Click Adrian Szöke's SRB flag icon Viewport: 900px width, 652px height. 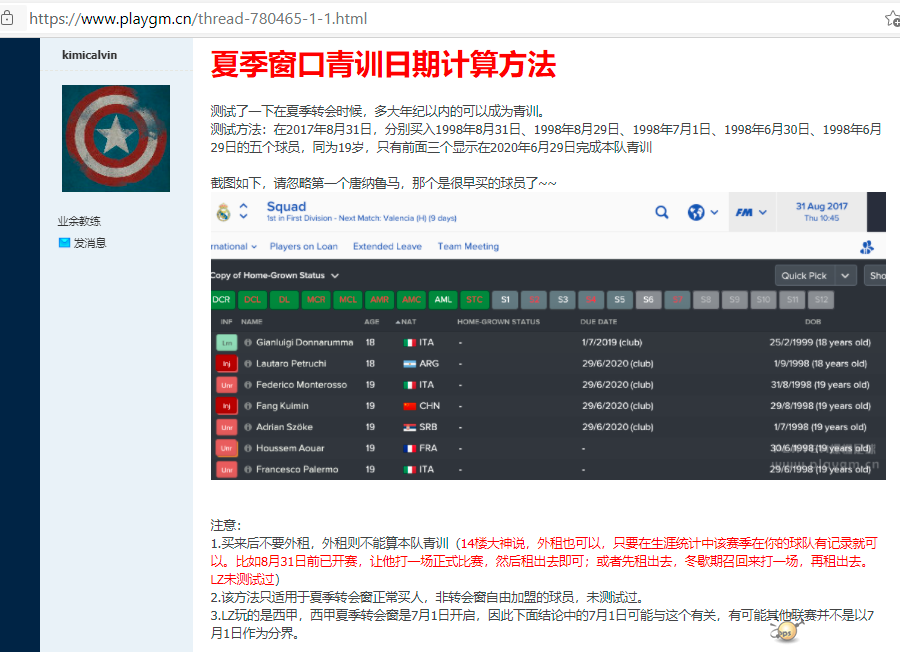[409, 428]
